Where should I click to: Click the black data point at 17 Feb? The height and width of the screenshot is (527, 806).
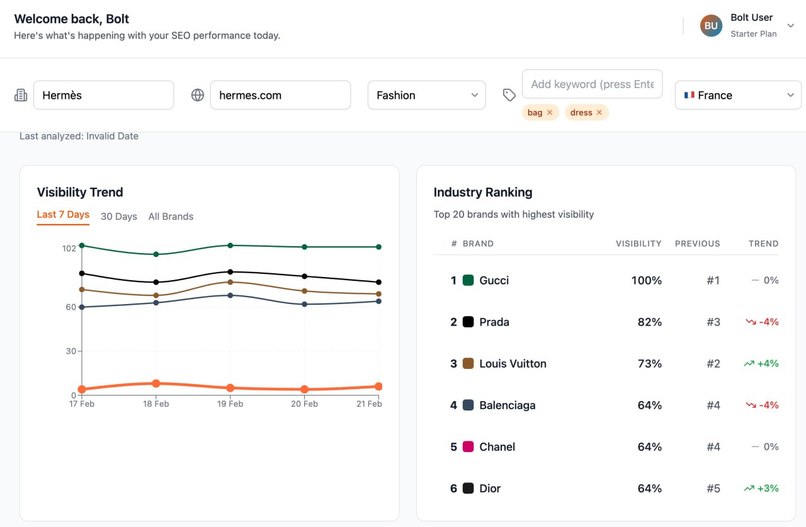[82, 274]
